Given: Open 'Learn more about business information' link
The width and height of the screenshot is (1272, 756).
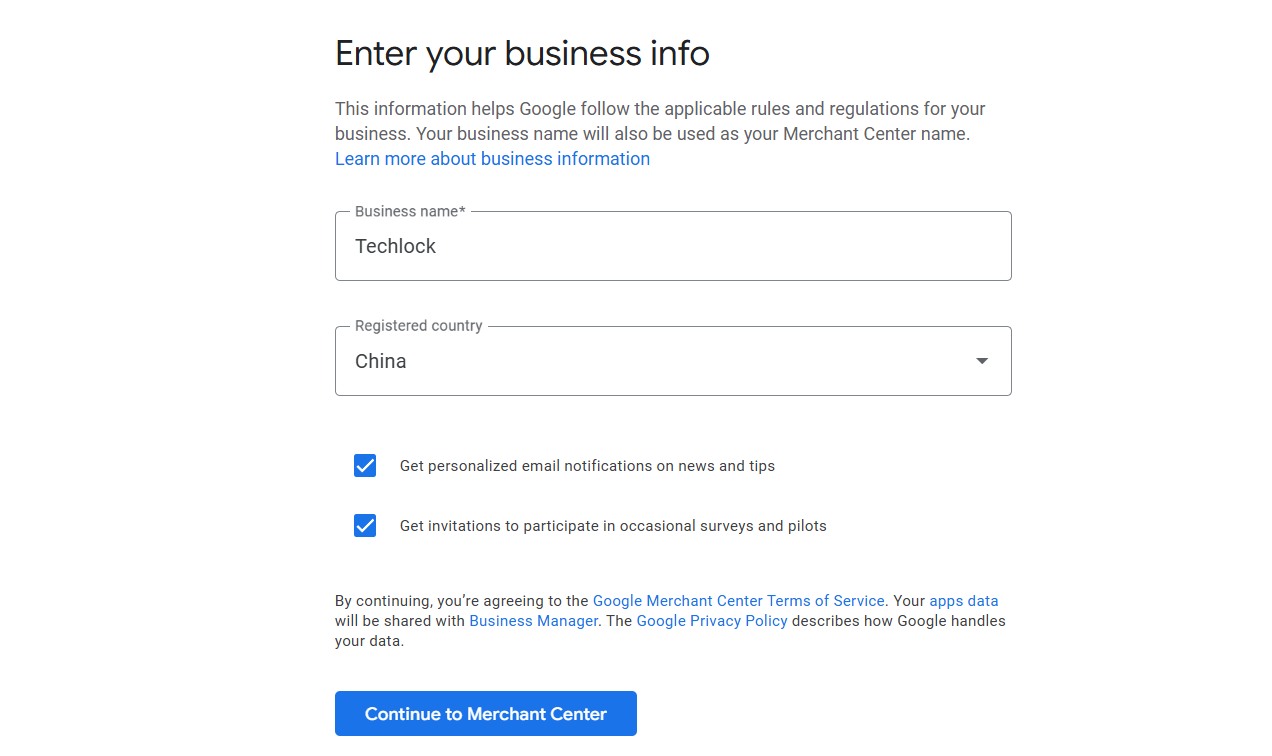Looking at the screenshot, I should (492, 159).
